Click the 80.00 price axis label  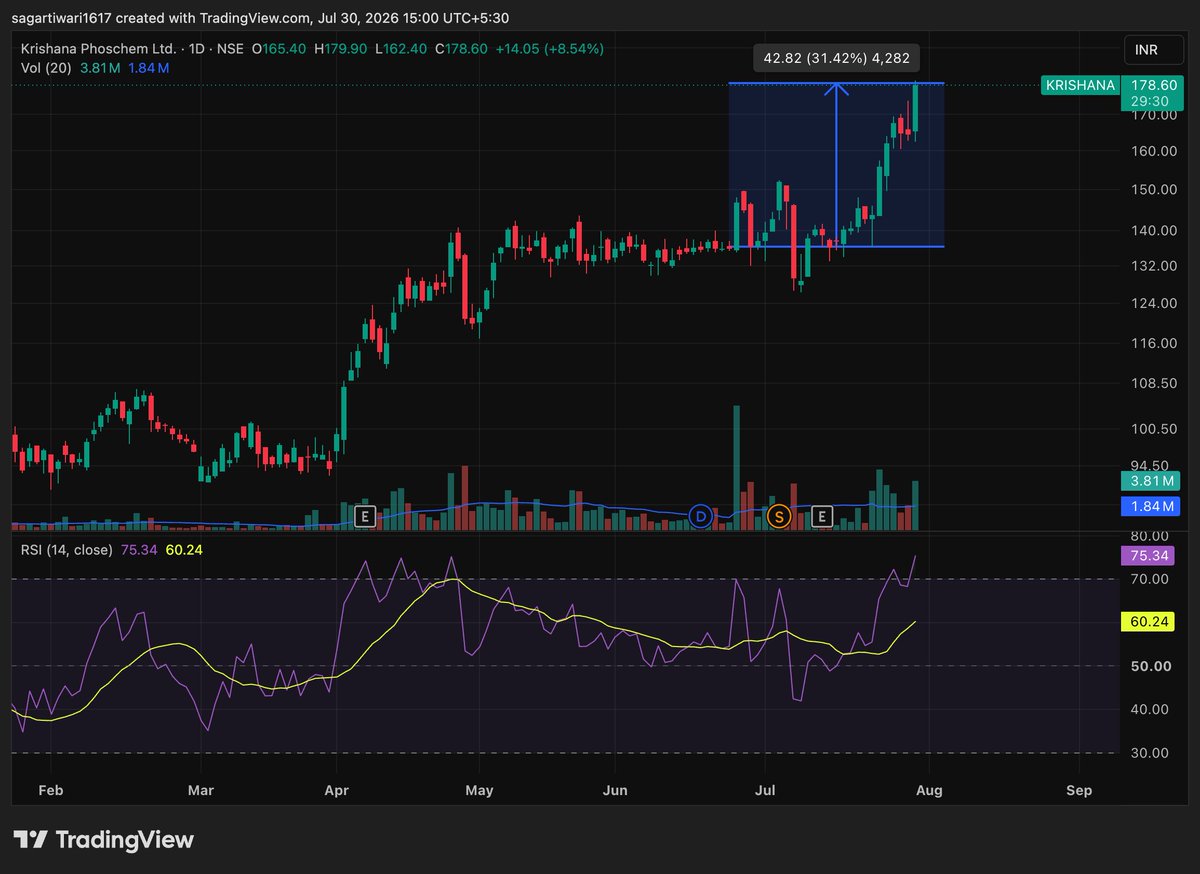[x=1148, y=535]
